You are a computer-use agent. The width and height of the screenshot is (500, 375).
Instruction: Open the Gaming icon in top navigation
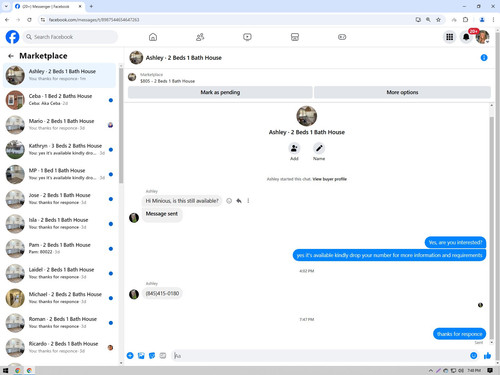tap(342, 37)
